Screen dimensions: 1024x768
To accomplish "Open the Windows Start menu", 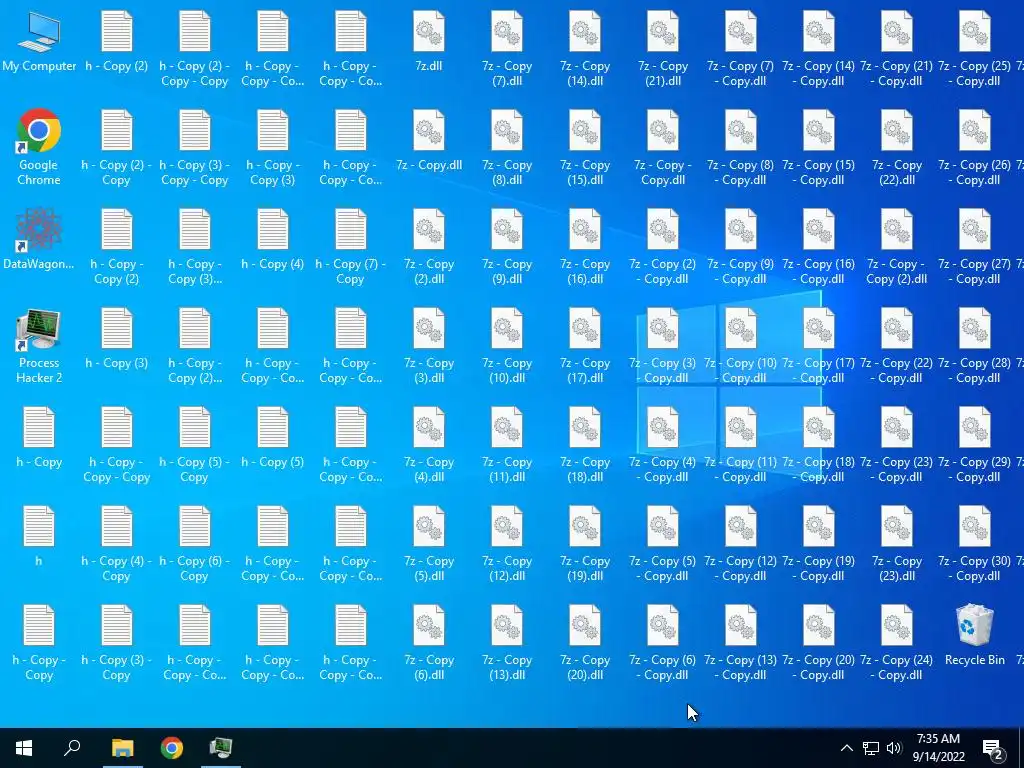I will 24,748.
